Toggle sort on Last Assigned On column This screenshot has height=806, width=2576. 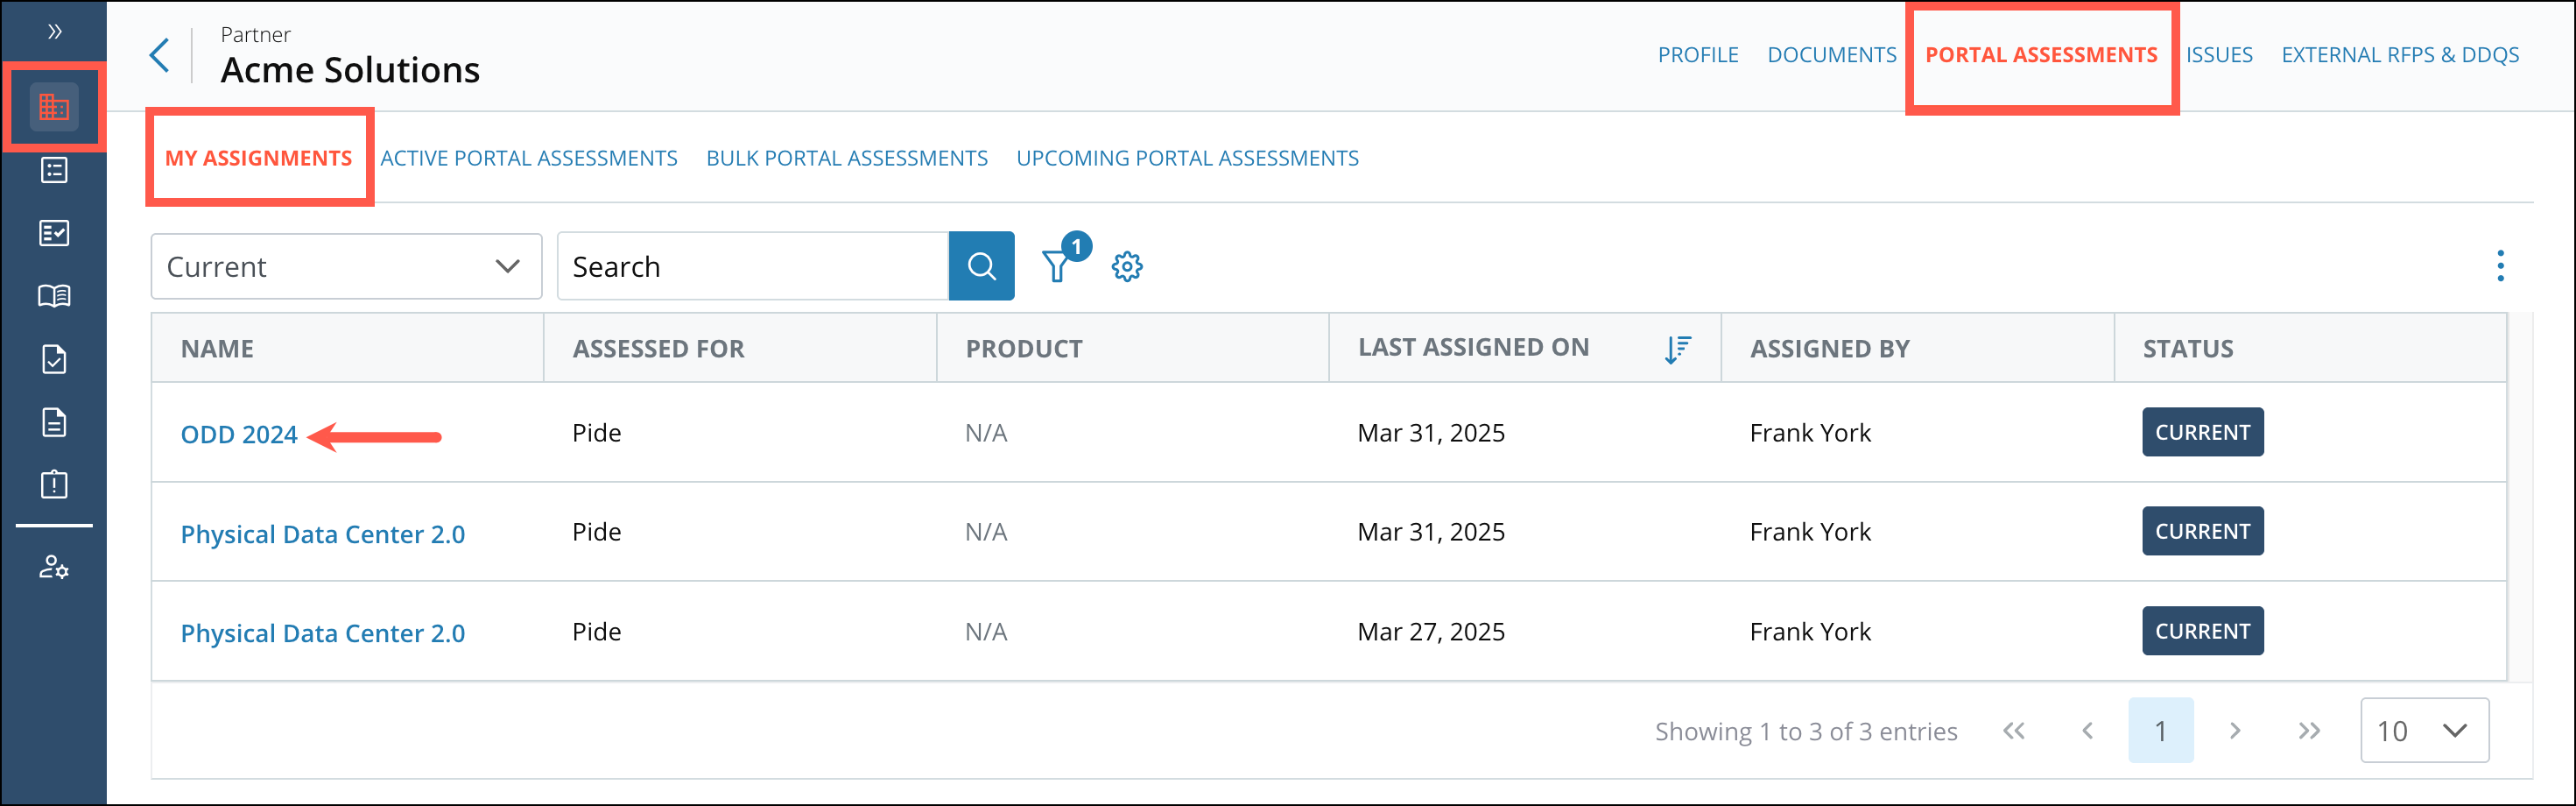pos(1677,349)
